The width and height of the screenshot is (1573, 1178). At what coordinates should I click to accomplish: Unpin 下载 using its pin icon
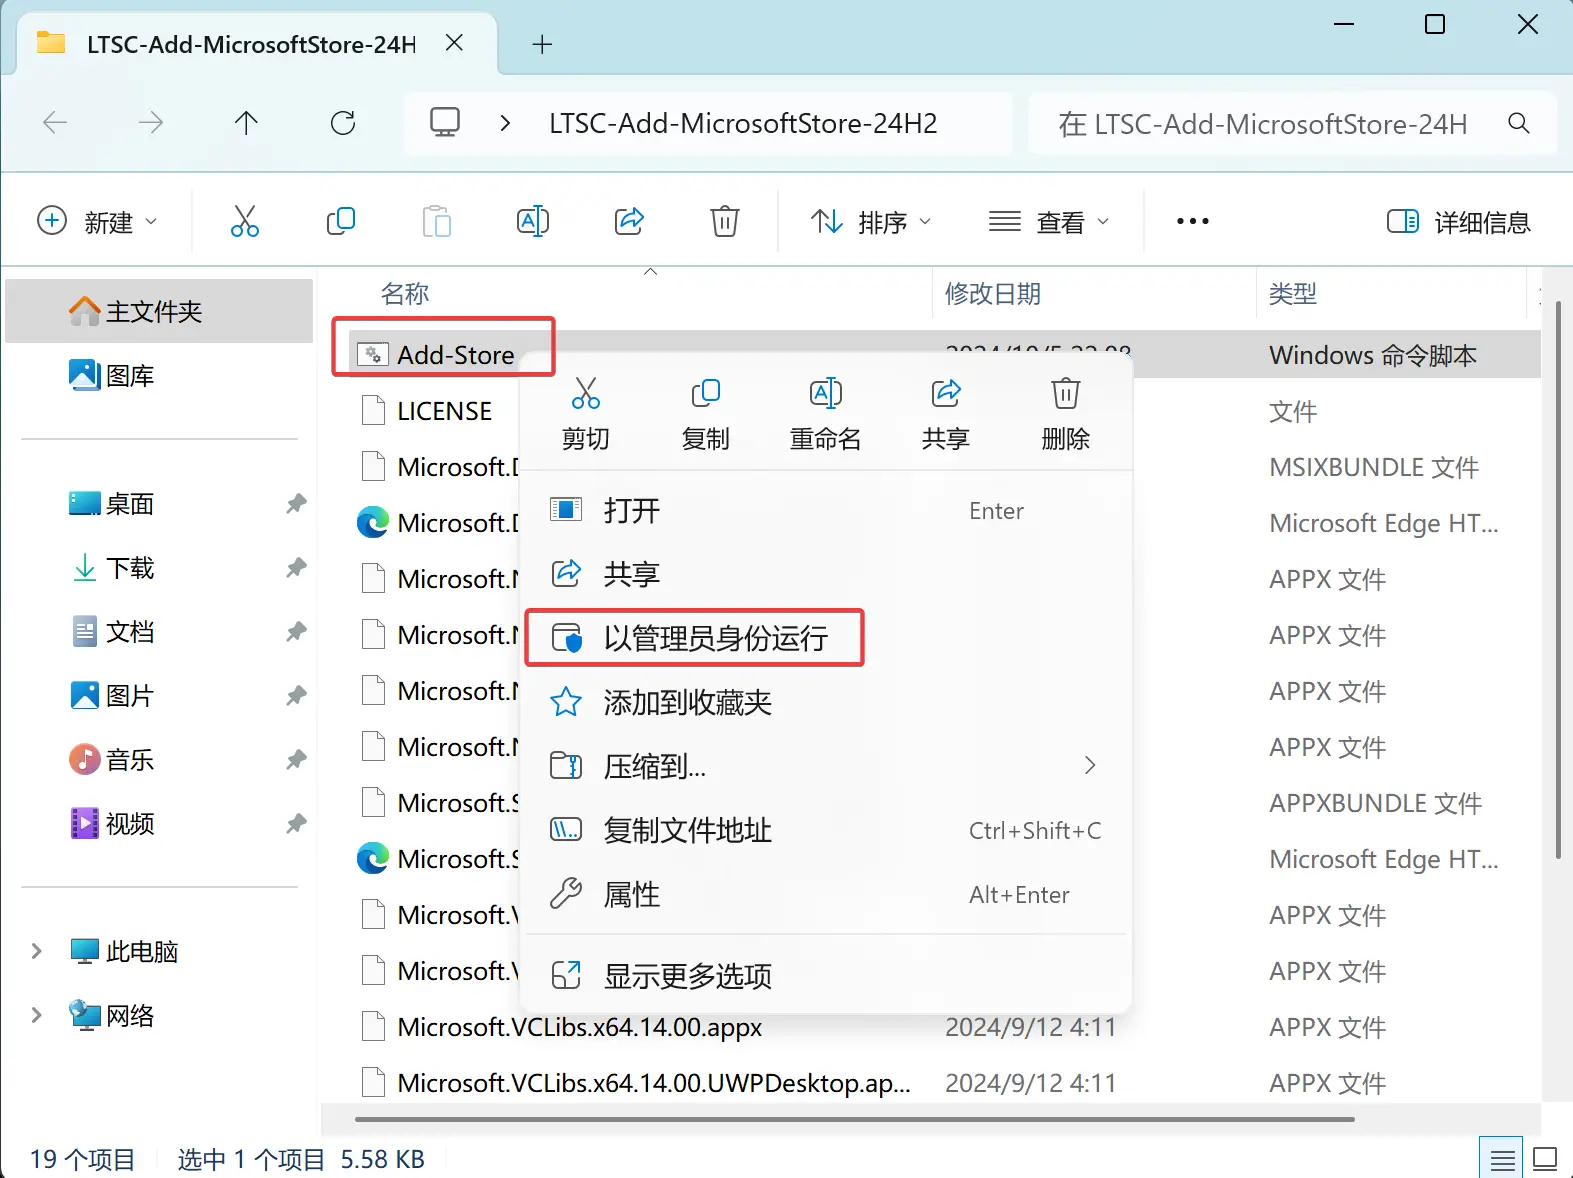click(296, 568)
